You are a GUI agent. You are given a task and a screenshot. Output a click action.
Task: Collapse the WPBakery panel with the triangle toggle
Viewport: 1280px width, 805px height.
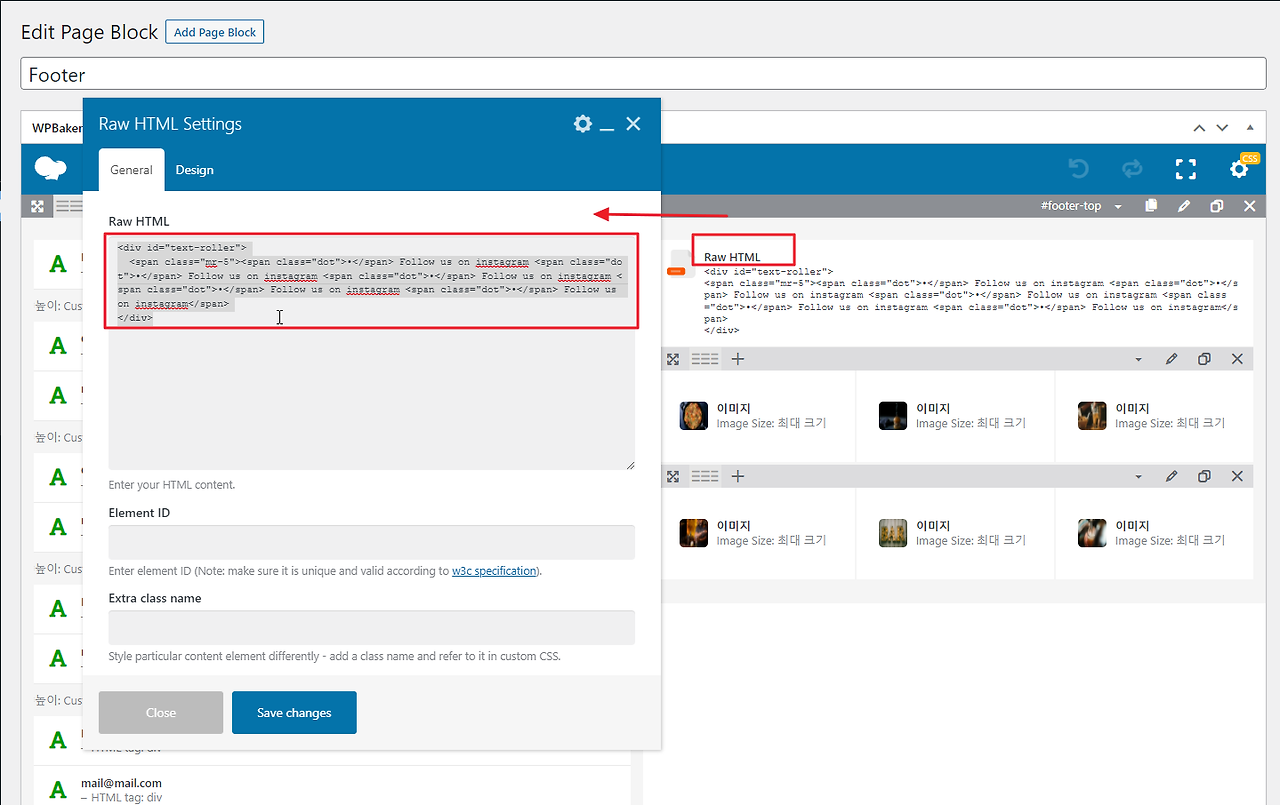point(1249,128)
